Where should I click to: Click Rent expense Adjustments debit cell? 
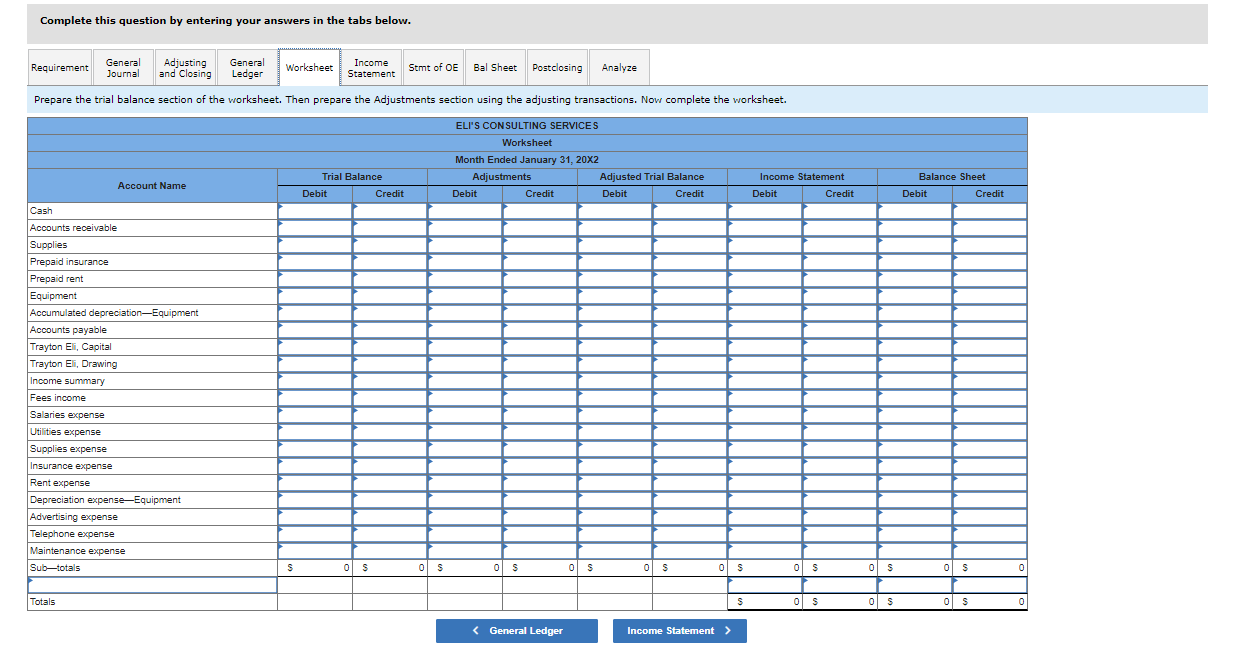465,483
